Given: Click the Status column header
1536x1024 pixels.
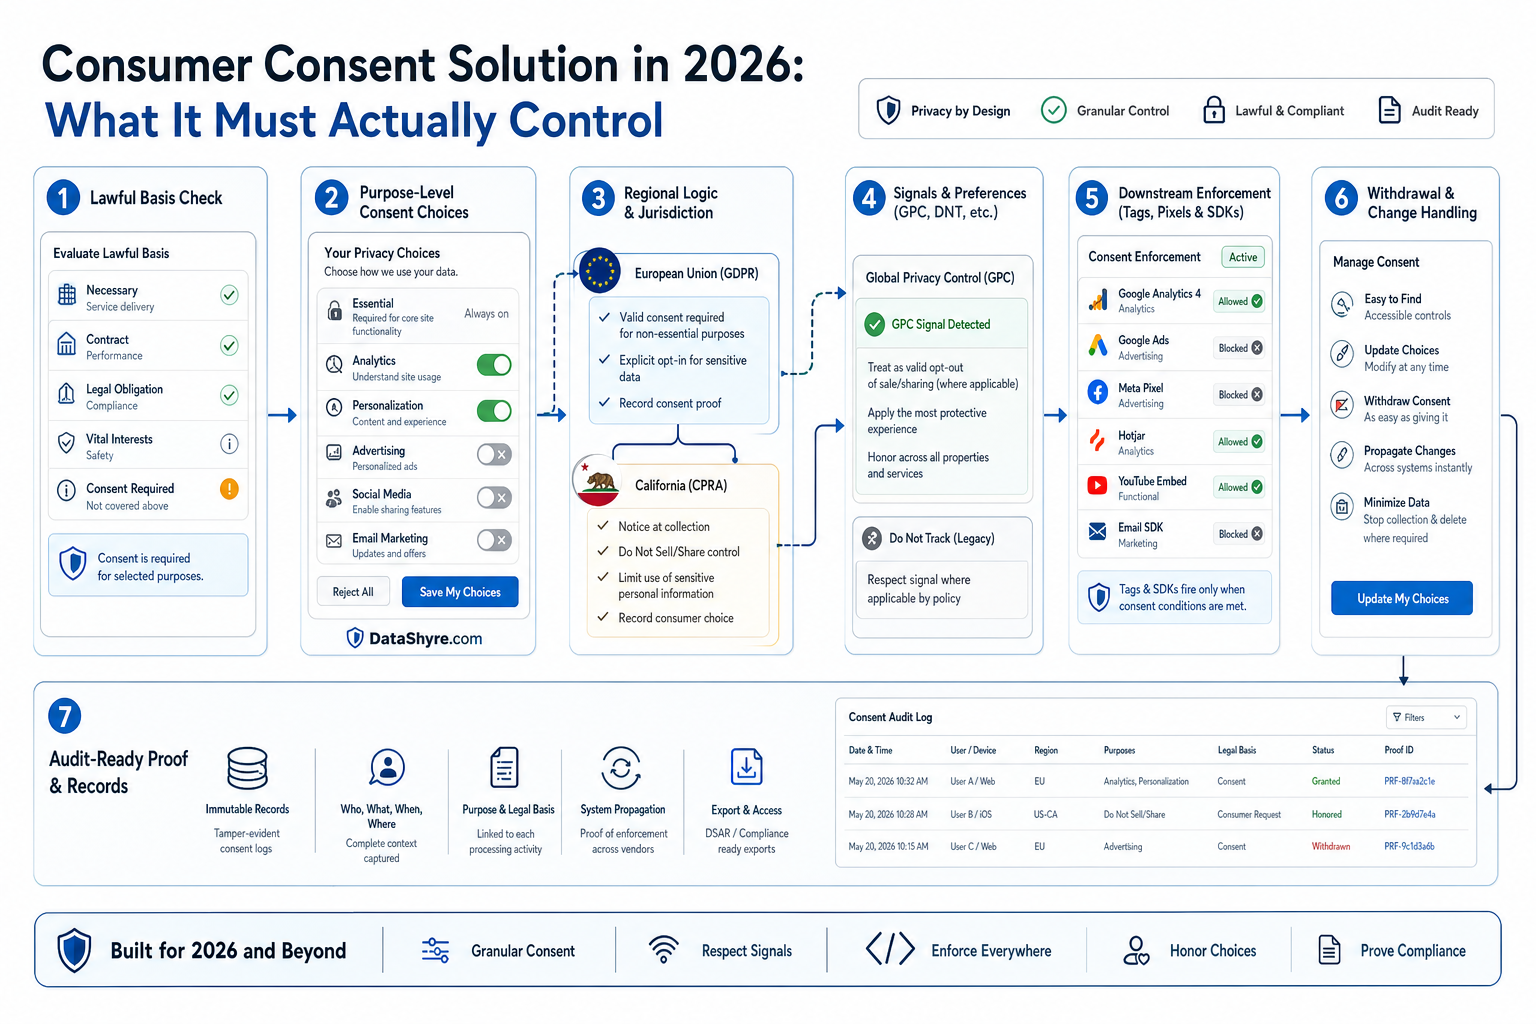Looking at the screenshot, I should coord(1323,750).
